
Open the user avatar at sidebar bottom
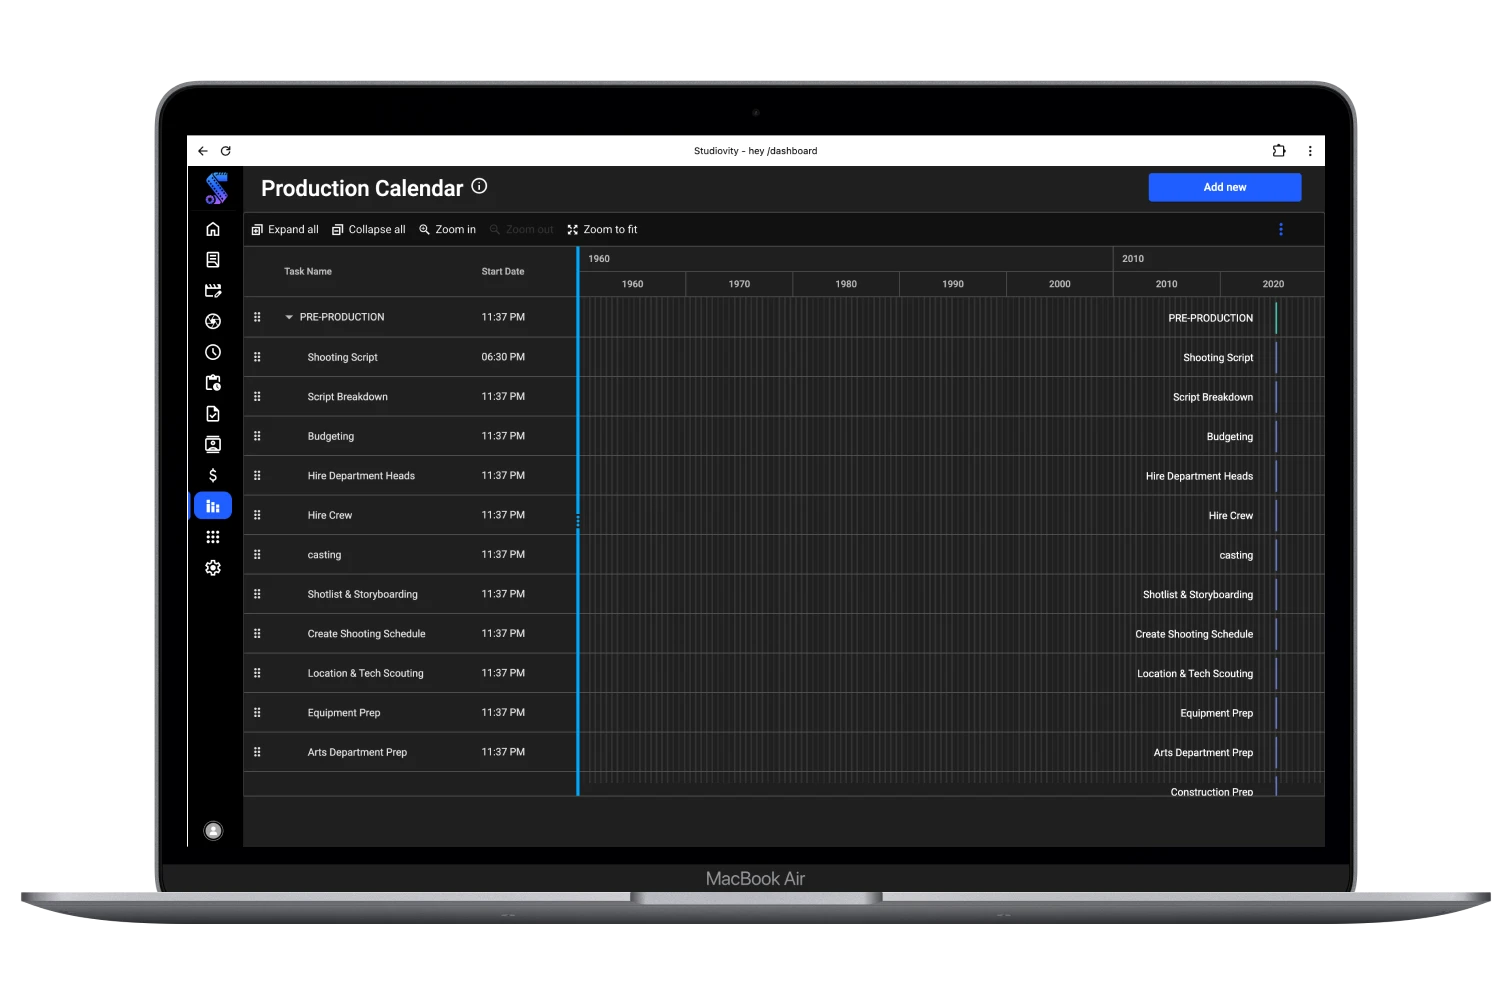(x=213, y=831)
